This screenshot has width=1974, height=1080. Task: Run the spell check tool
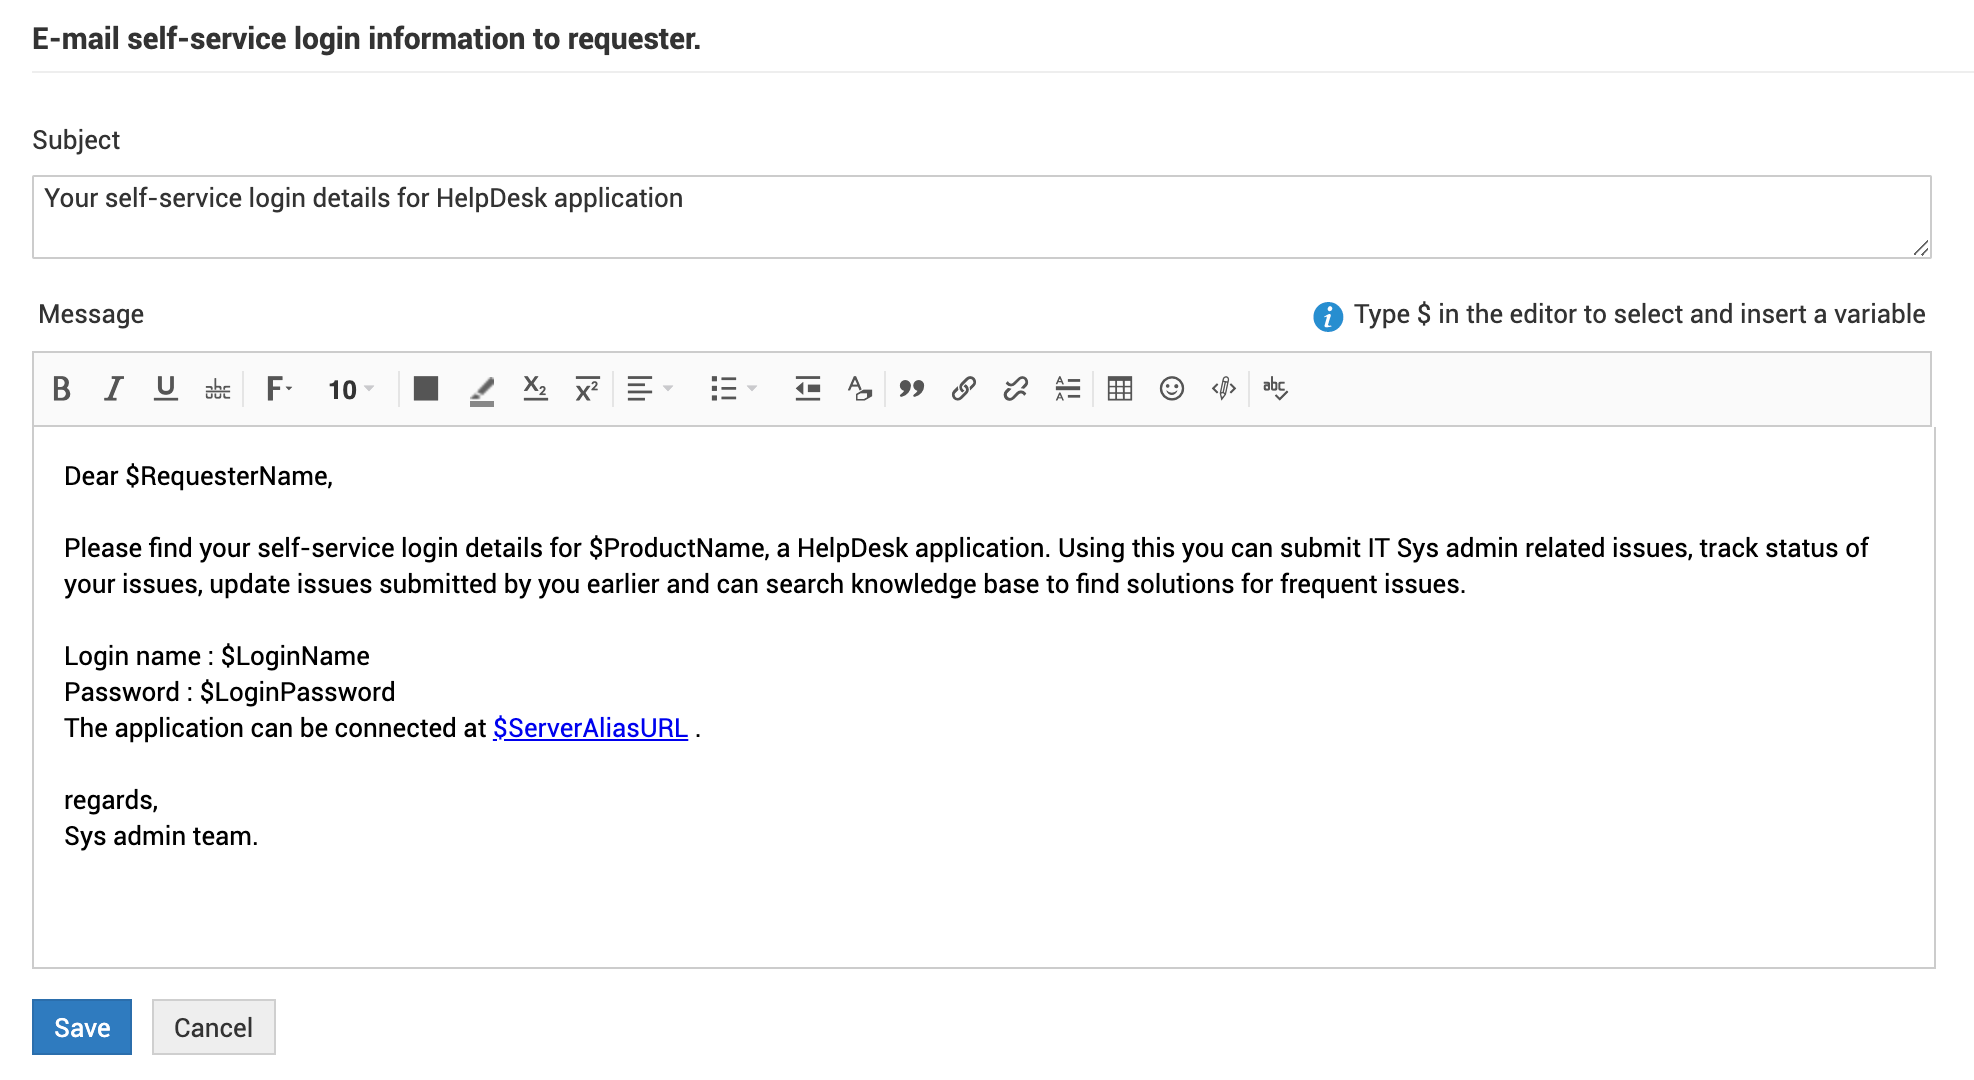point(1275,389)
